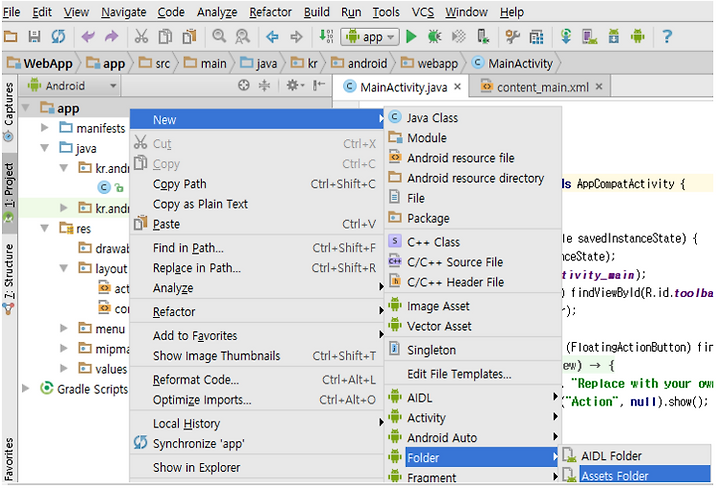Click the Synchronize toolbar icon
Screen dimensions: 720x489
(58, 36)
